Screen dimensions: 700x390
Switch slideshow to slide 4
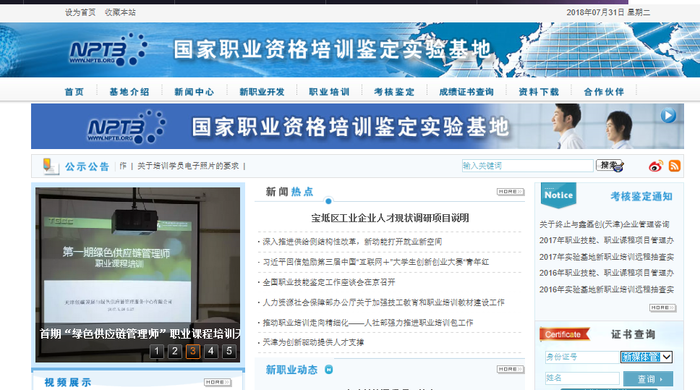pos(211,352)
